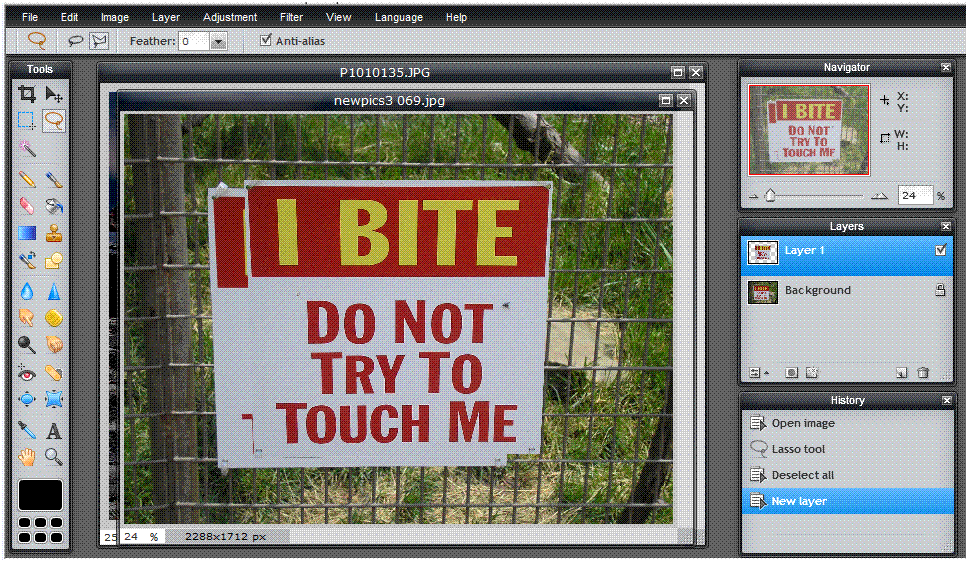Select the Crop tool
This screenshot has height=562, width=968.
click(x=27, y=94)
